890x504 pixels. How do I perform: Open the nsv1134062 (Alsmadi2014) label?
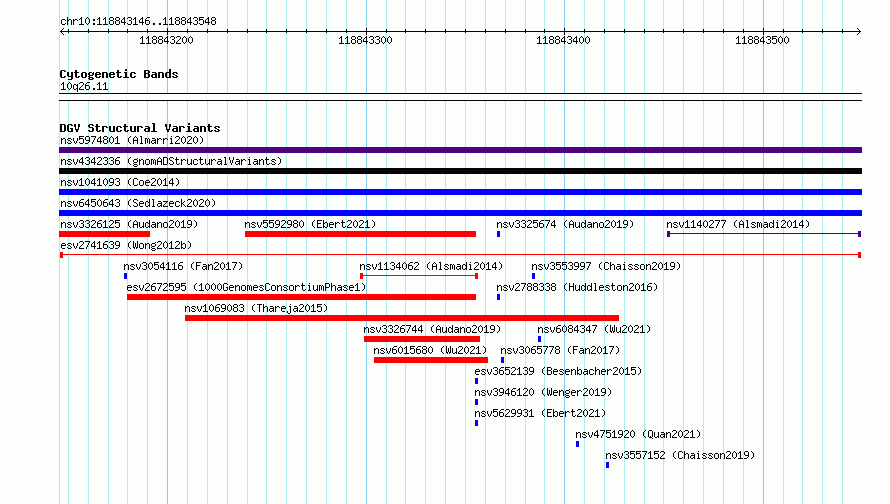pos(431,266)
